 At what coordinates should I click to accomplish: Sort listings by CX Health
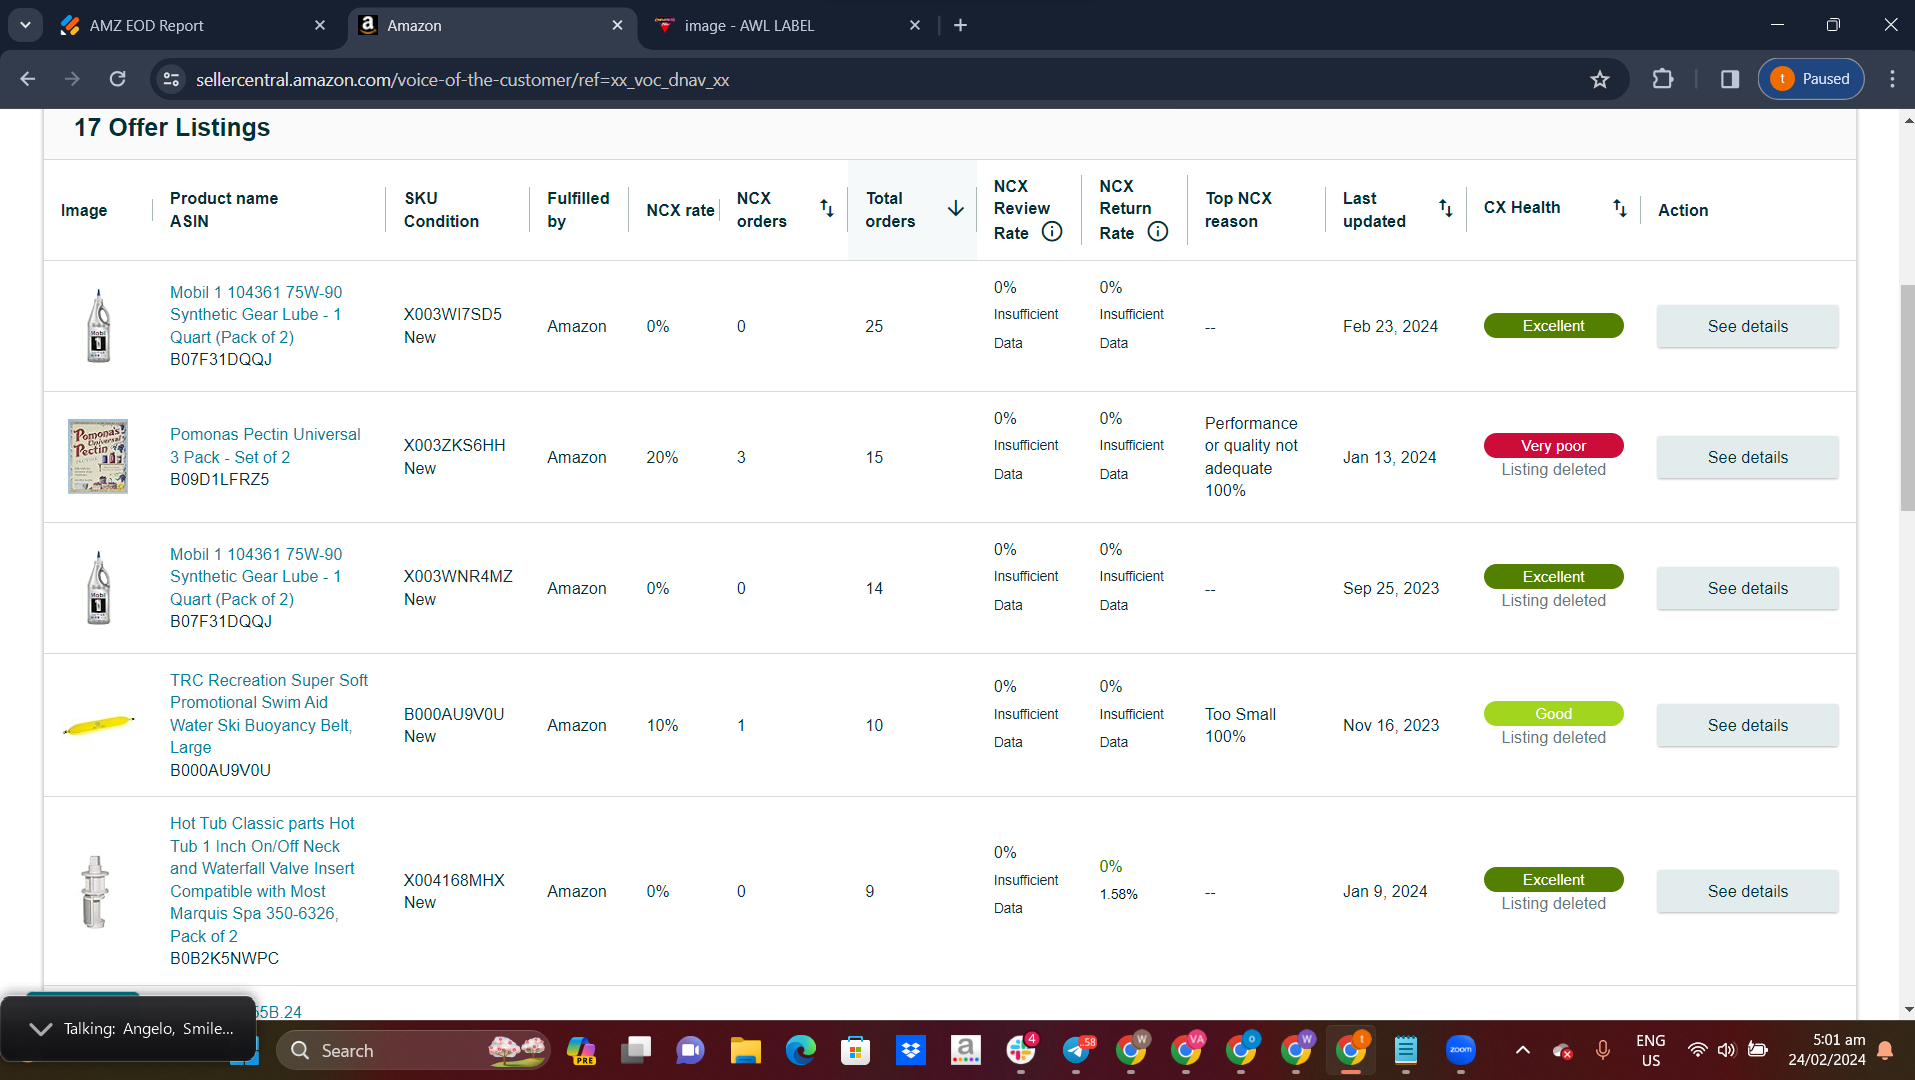tap(1620, 208)
